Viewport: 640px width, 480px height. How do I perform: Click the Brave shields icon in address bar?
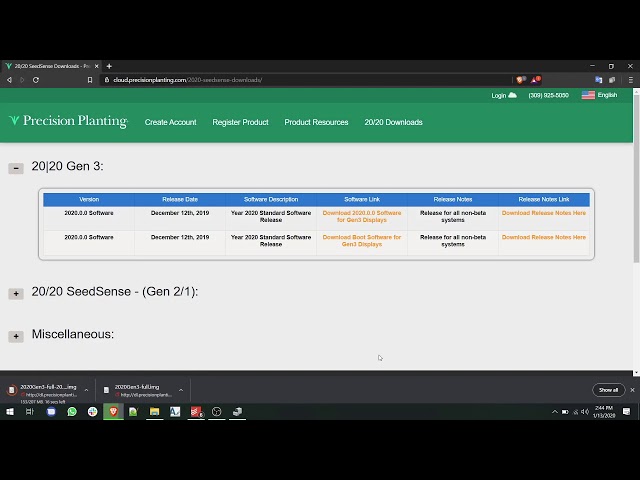(x=520, y=80)
